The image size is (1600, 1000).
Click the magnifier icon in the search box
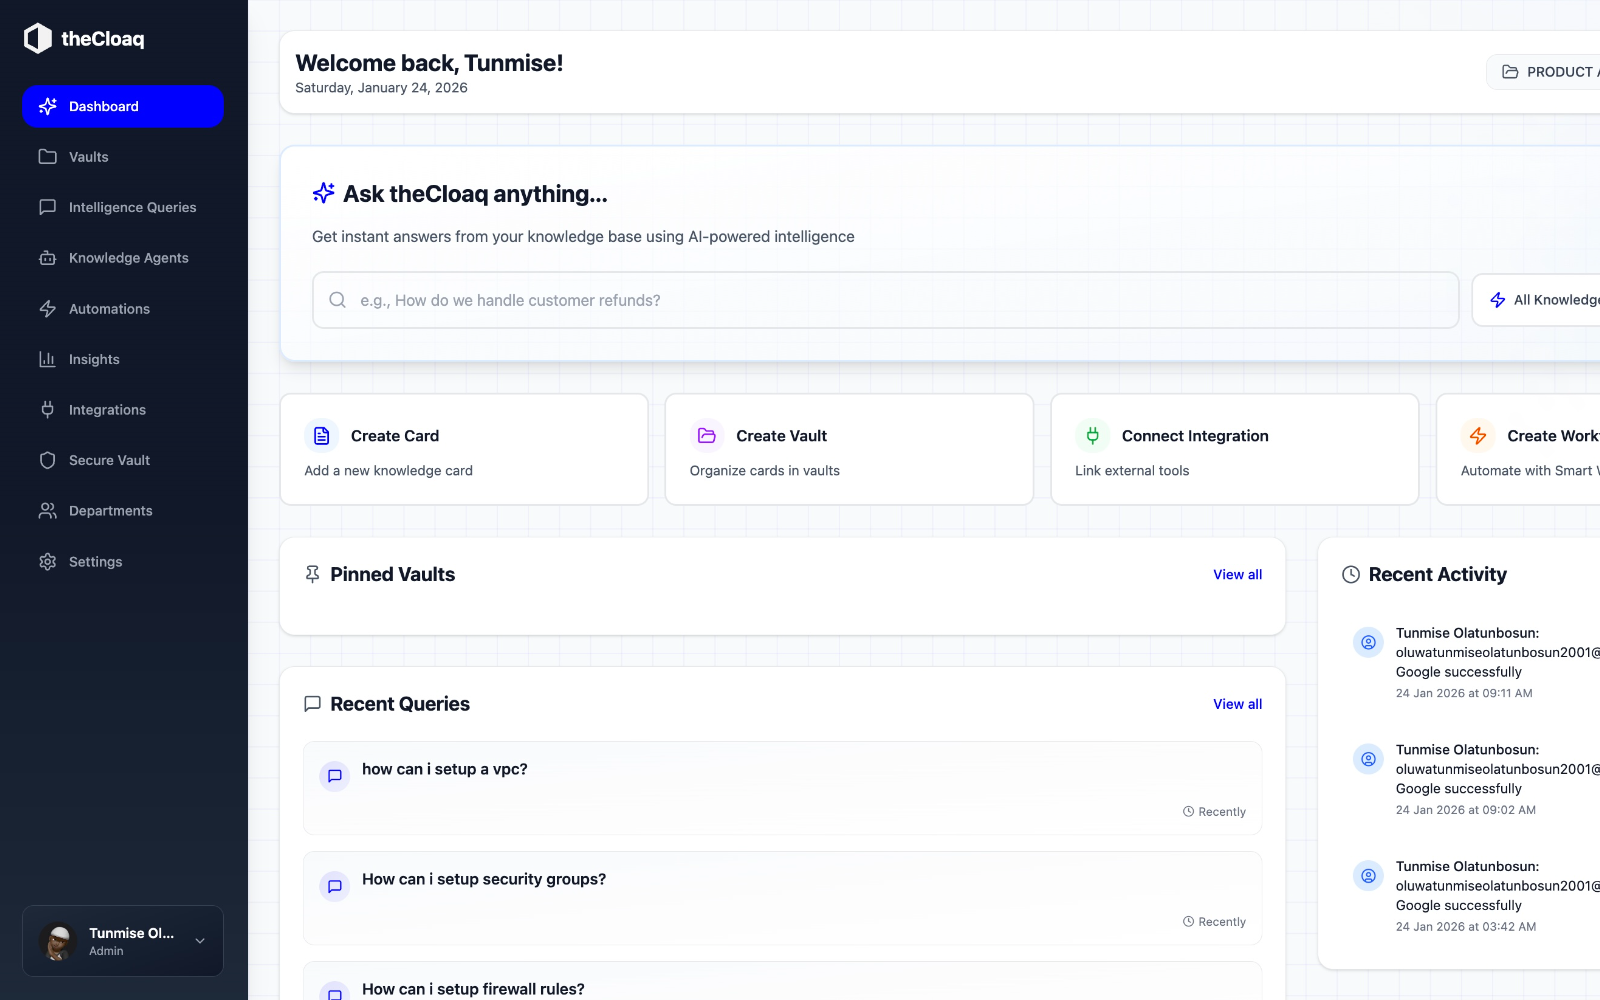338,300
